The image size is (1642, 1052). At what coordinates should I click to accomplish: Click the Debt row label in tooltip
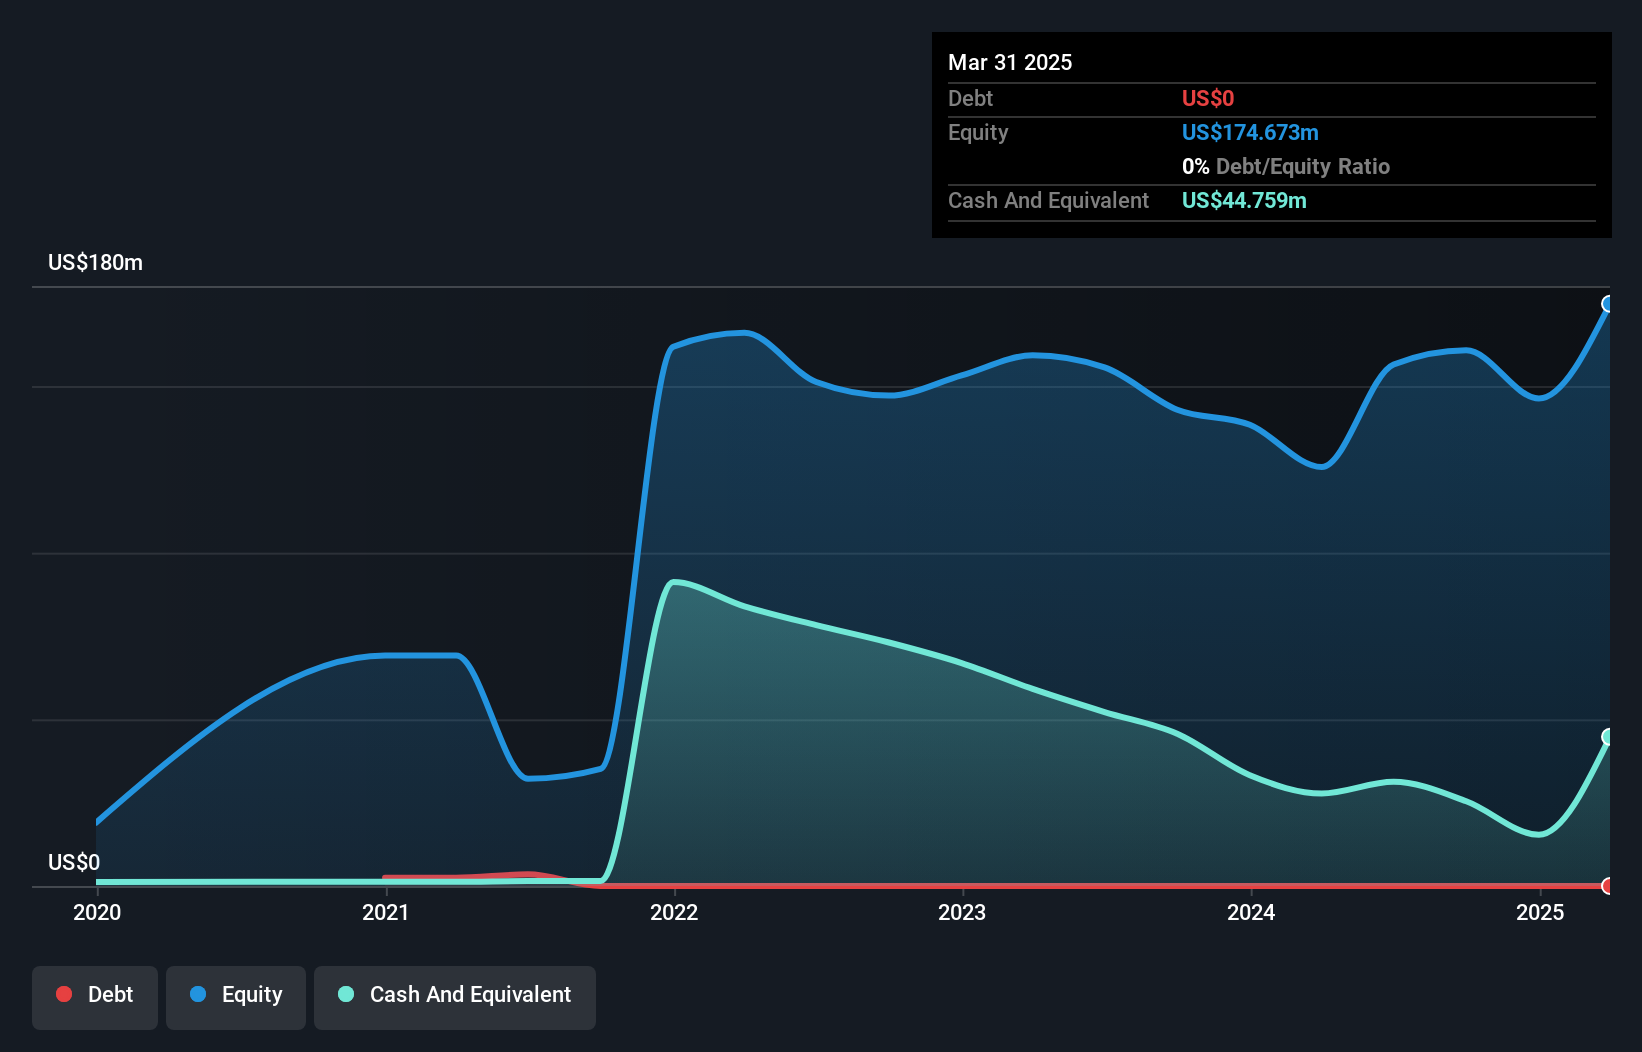970,98
